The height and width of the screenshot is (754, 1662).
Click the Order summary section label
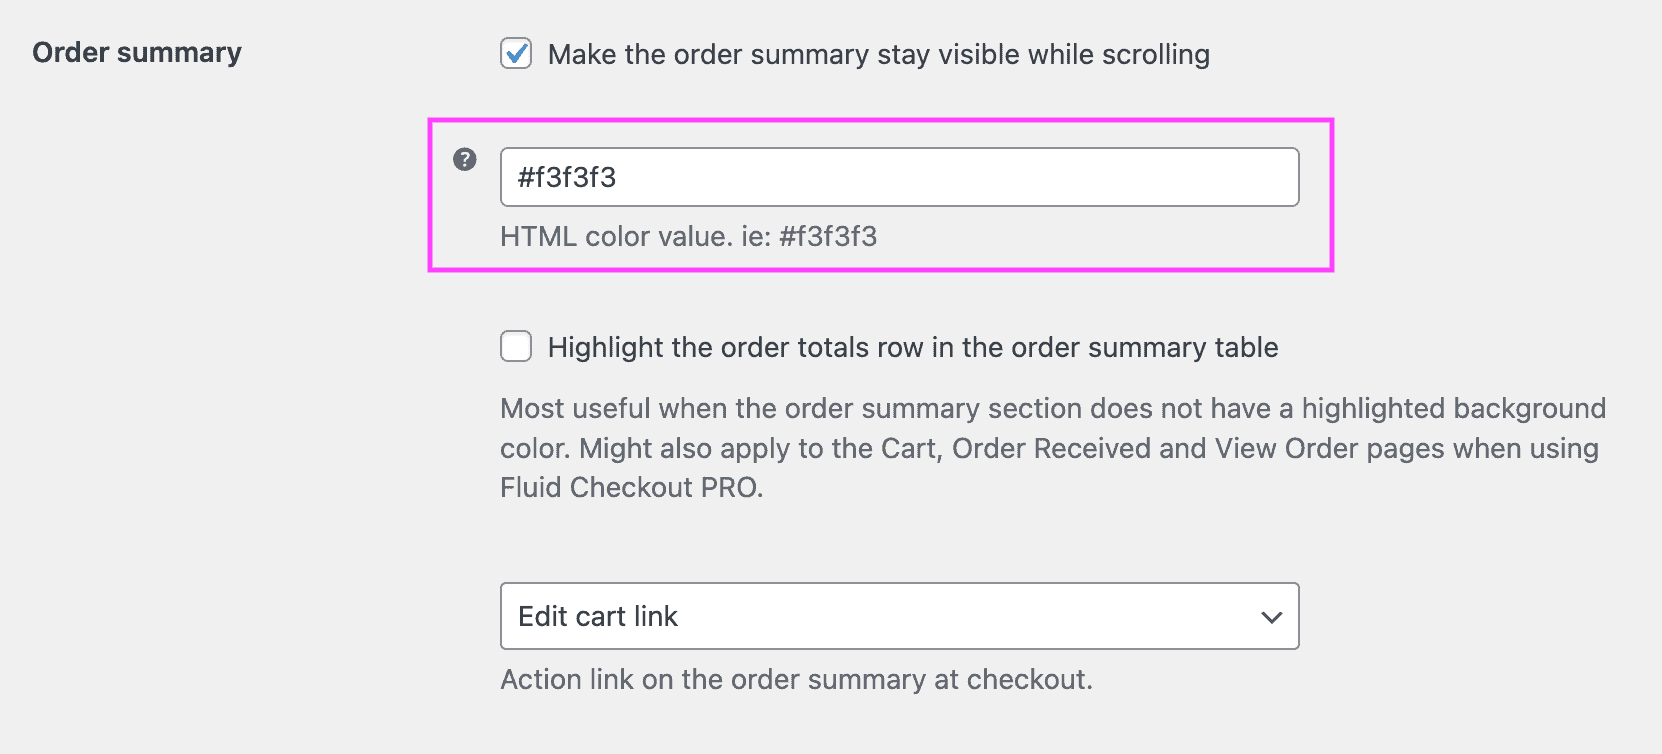[136, 52]
